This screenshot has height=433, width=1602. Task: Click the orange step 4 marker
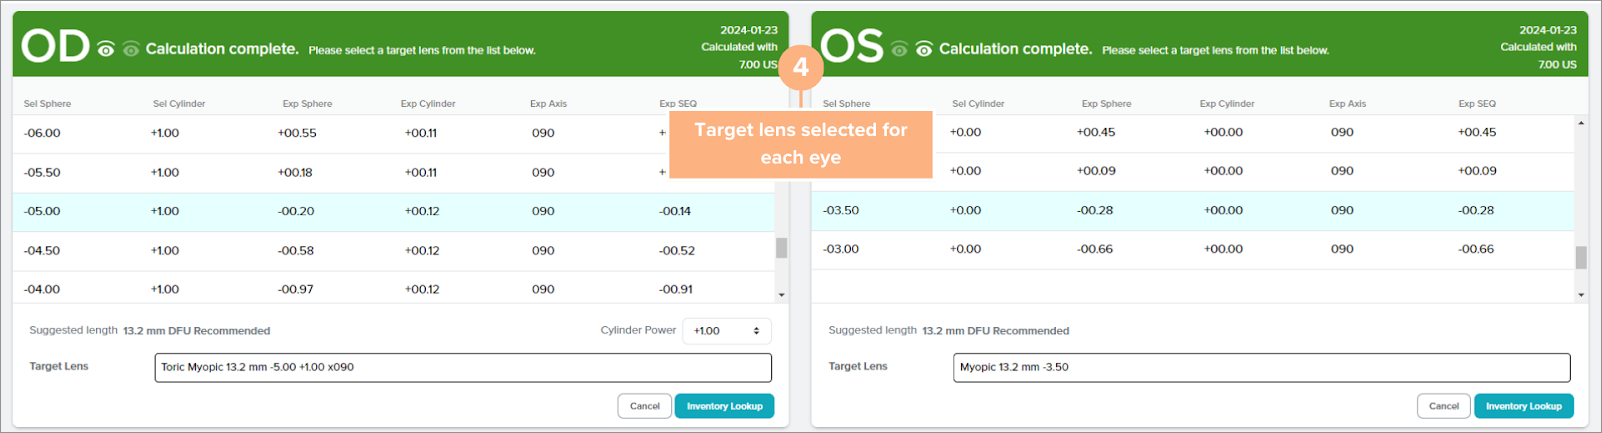[x=800, y=67]
